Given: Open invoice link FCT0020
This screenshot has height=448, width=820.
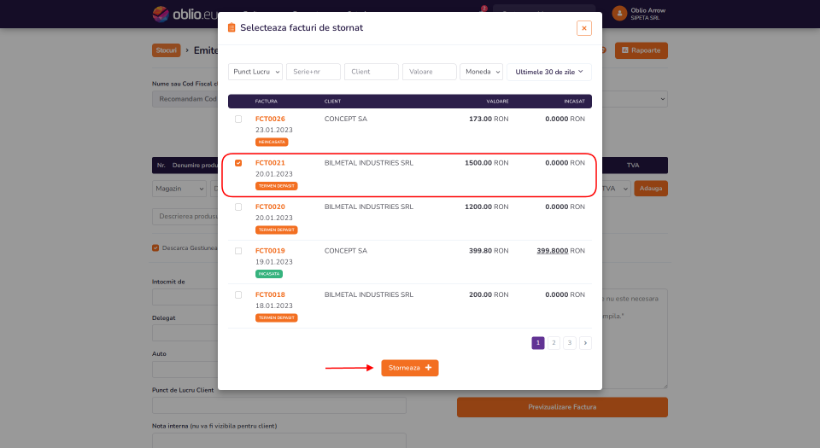Looking at the screenshot, I should point(270,207).
